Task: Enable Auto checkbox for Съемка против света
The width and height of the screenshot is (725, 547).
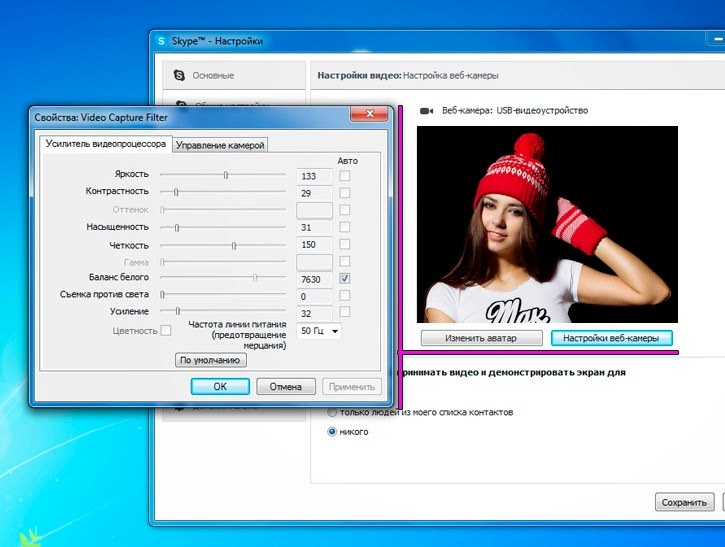Action: pyautogui.click(x=344, y=295)
